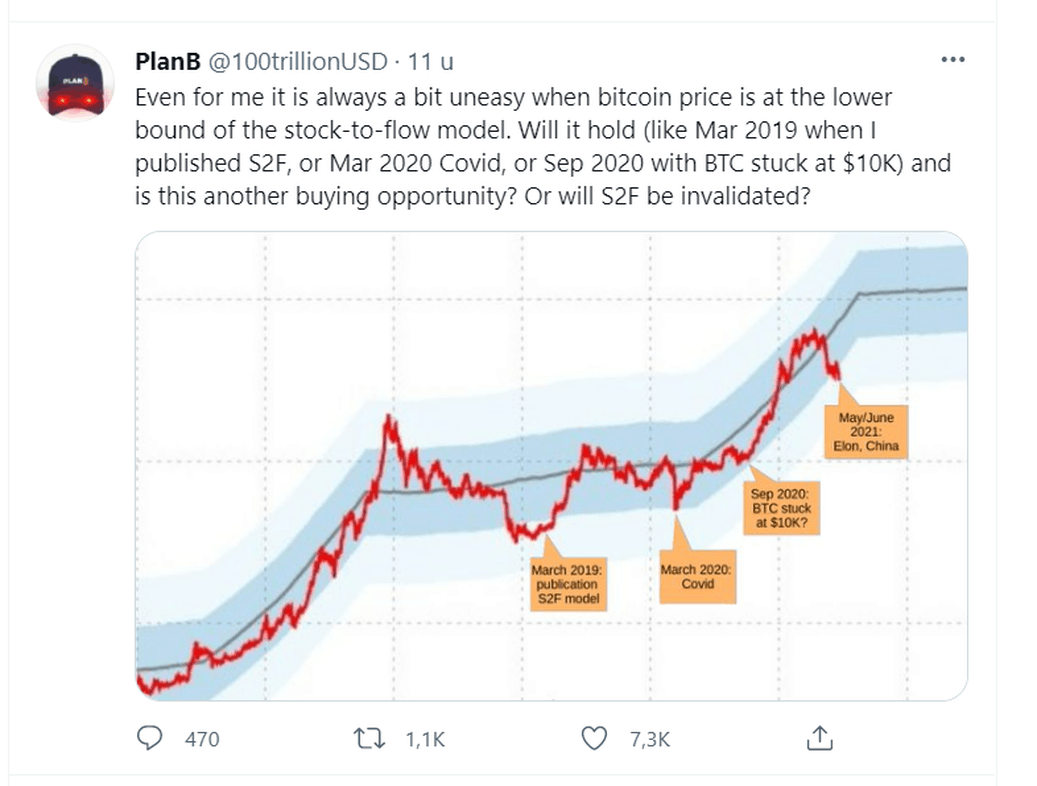Open the tweet via the "11 u" timestamp
Image resolution: width=1037 pixels, height=786 pixels.
click(431, 62)
